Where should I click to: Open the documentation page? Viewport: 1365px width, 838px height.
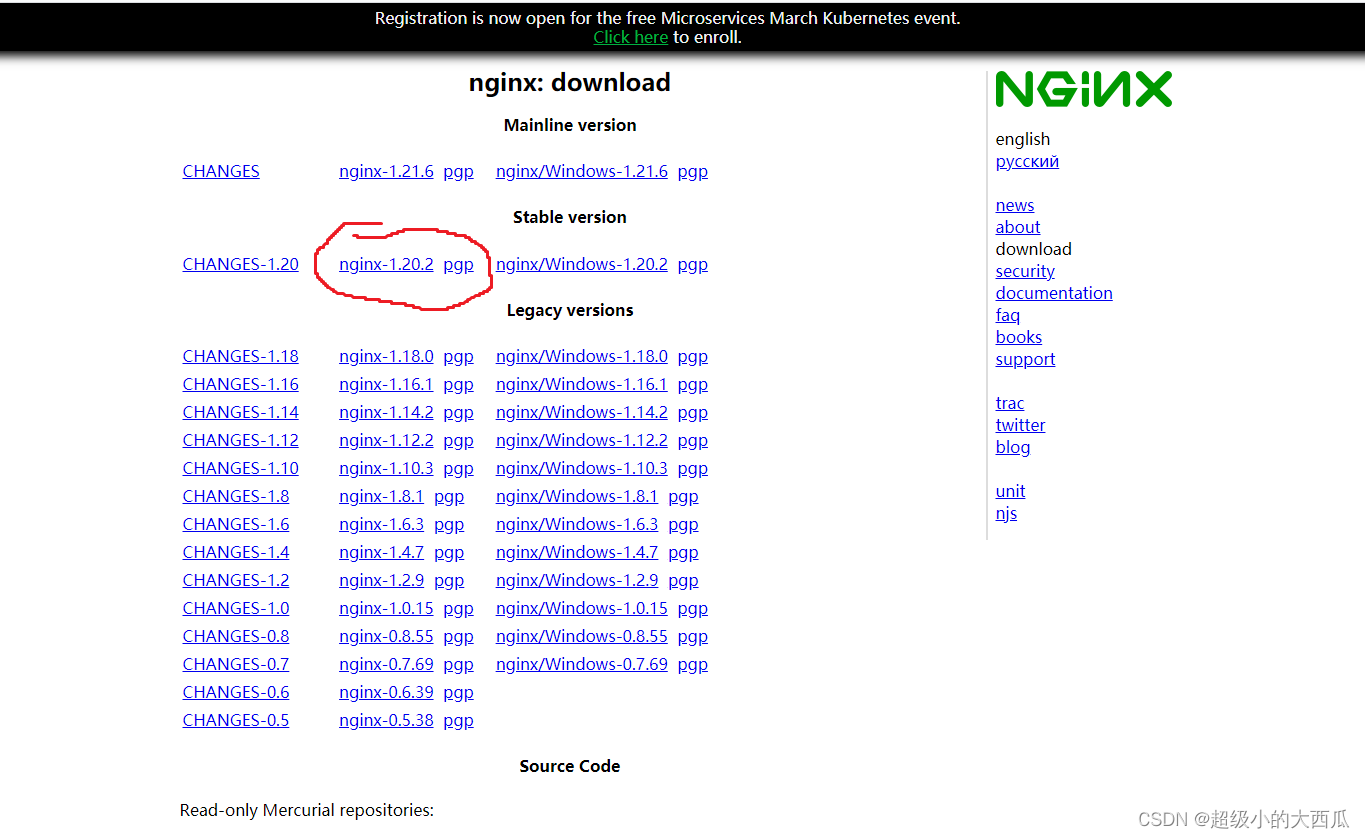[1054, 293]
